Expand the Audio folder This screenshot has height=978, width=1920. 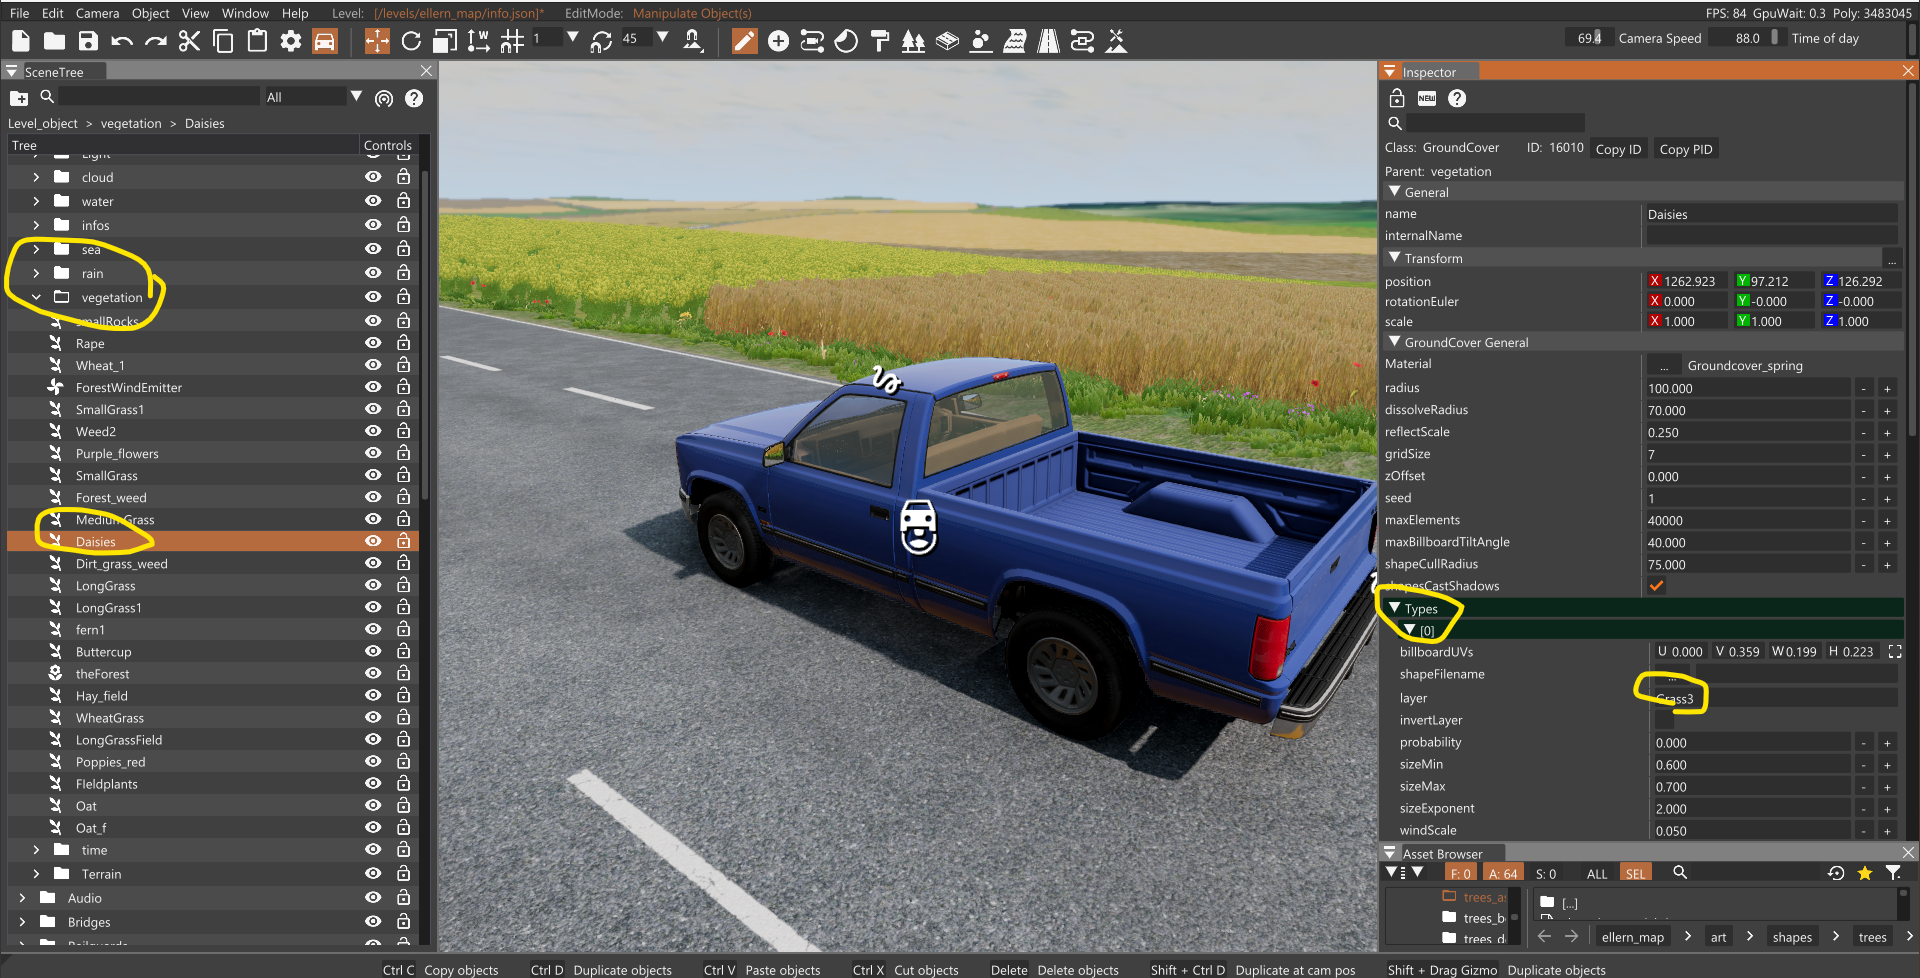(22, 898)
